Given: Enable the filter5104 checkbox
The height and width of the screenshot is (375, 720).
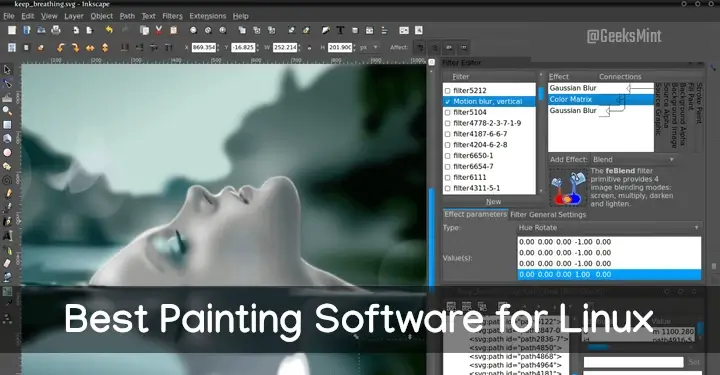Looking at the screenshot, I should coord(448,112).
